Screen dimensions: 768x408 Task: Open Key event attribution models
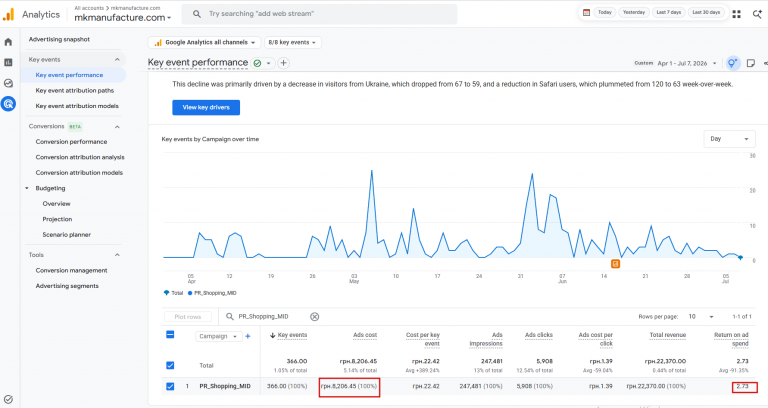pyautogui.click(x=77, y=106)
